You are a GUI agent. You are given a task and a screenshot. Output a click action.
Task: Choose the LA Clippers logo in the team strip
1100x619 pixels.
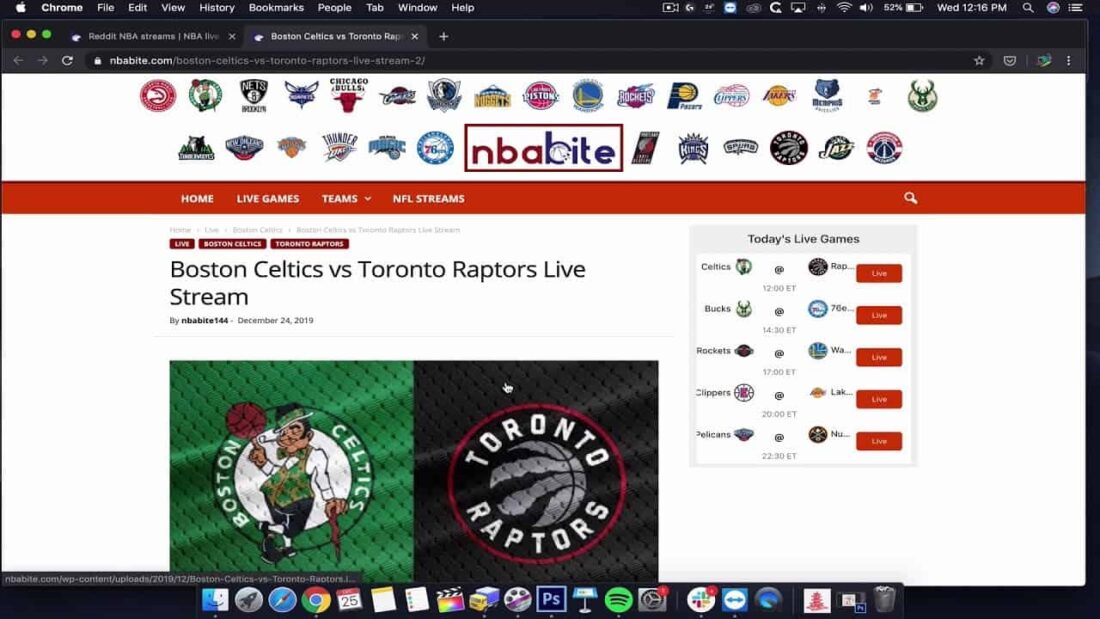(732, 95)
